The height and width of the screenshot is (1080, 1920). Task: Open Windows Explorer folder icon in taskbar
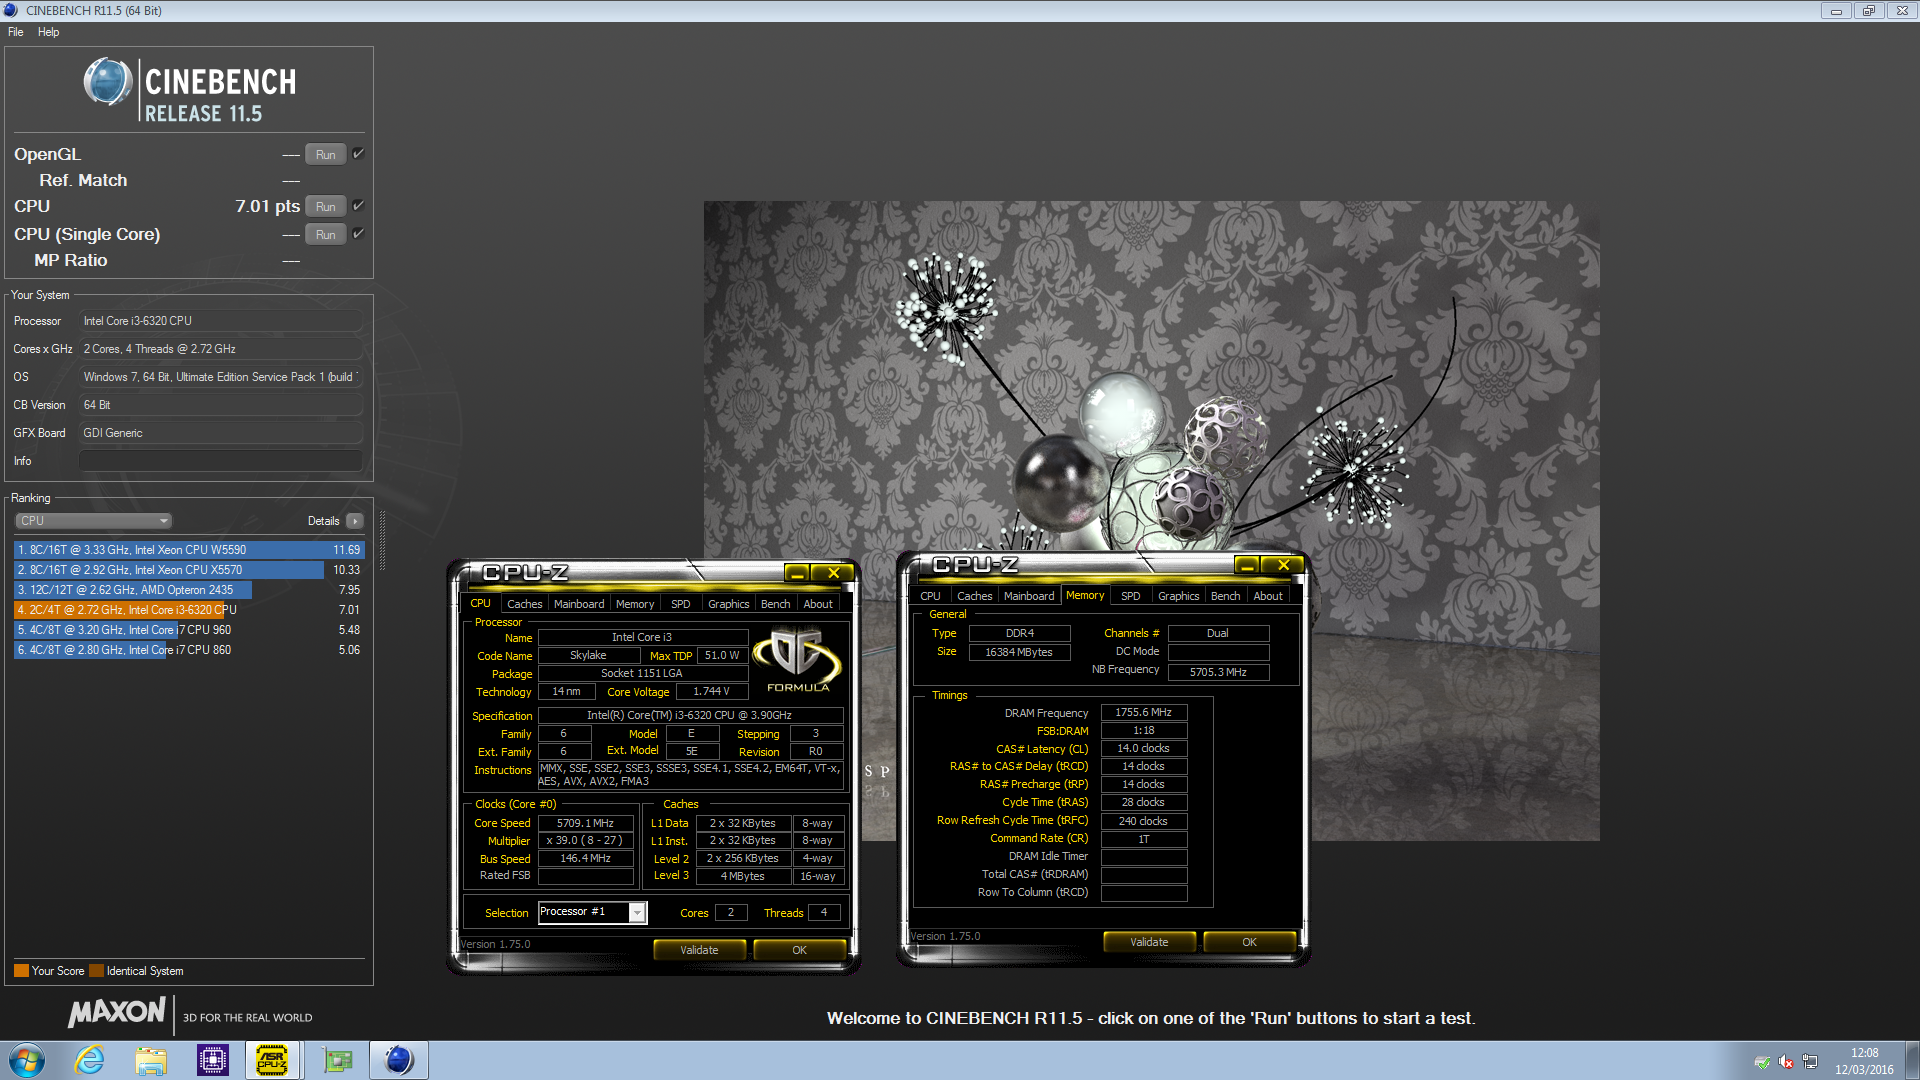tap(151, 1060)
